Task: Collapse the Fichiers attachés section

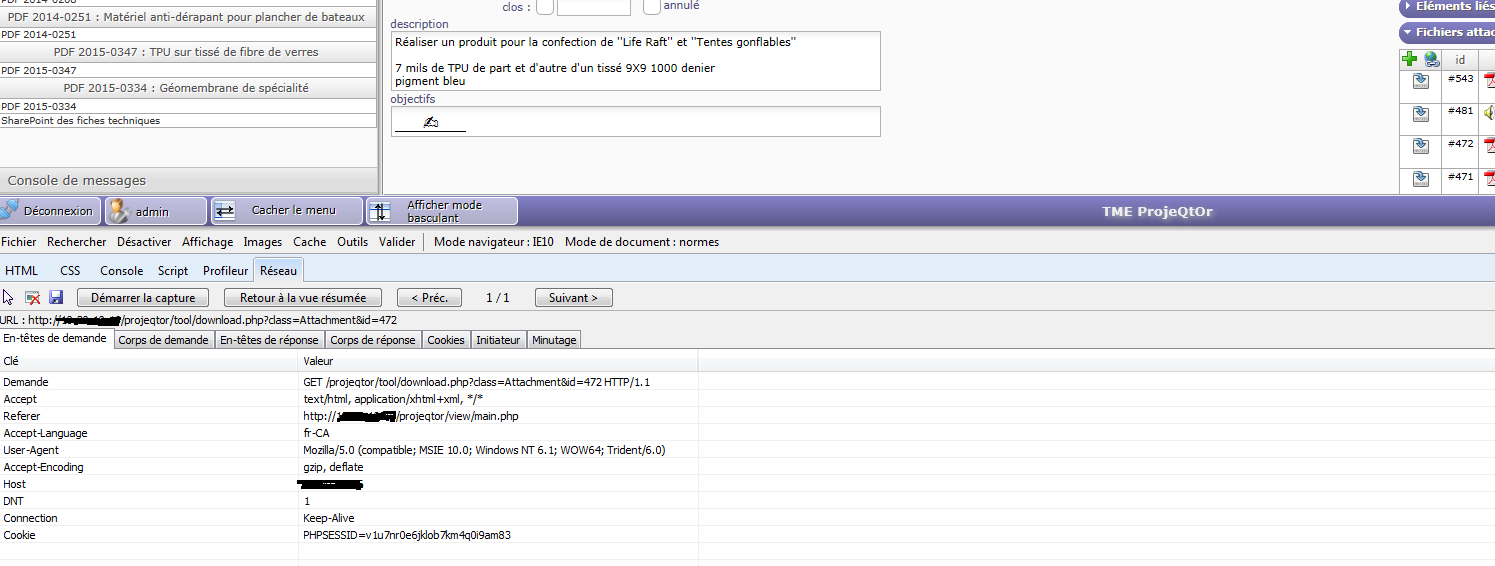Action: (1447, 32)
